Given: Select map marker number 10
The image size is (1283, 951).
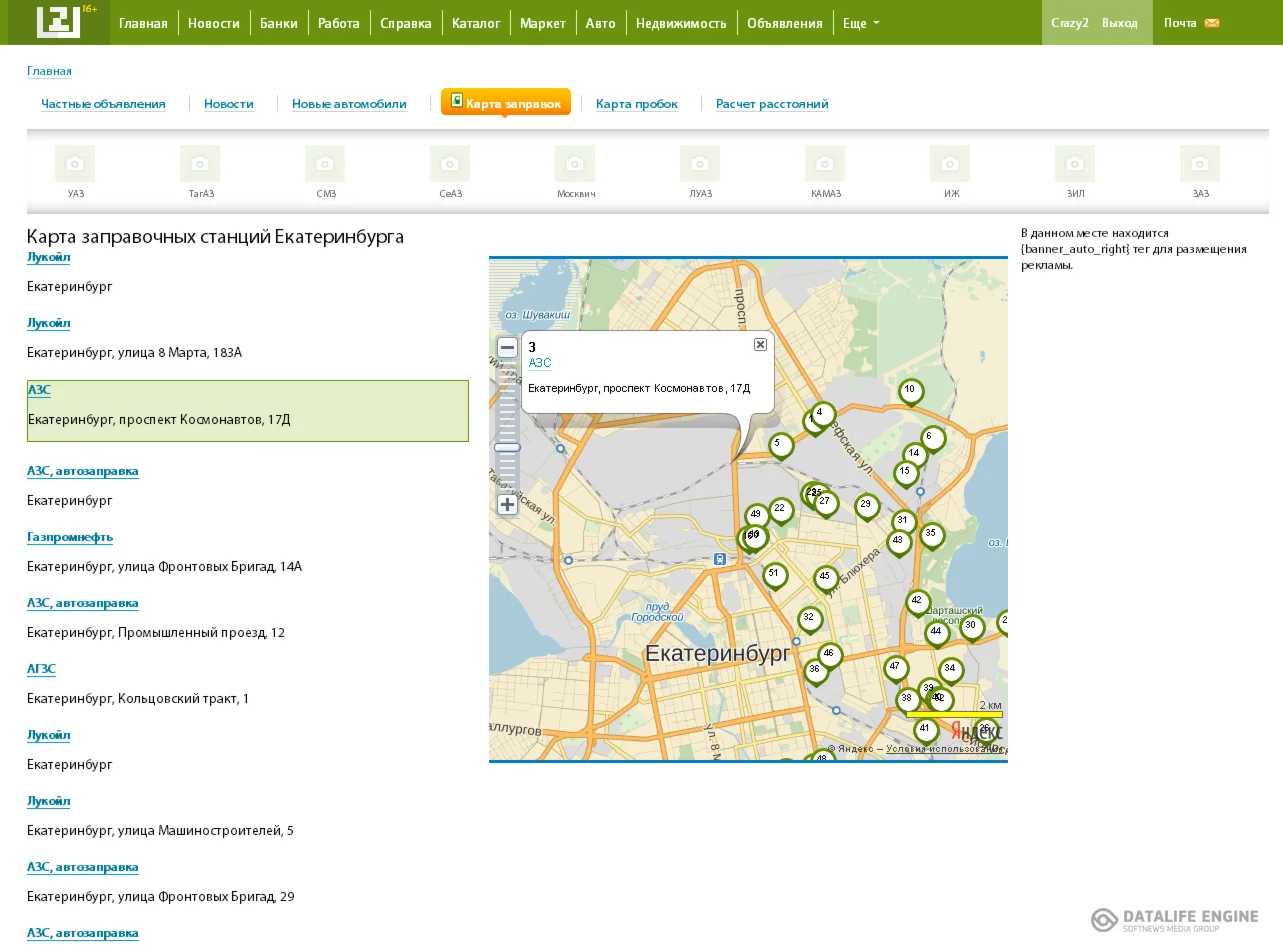Looking at the screenshot, I should pyautogui.click(x=910, y=390).
